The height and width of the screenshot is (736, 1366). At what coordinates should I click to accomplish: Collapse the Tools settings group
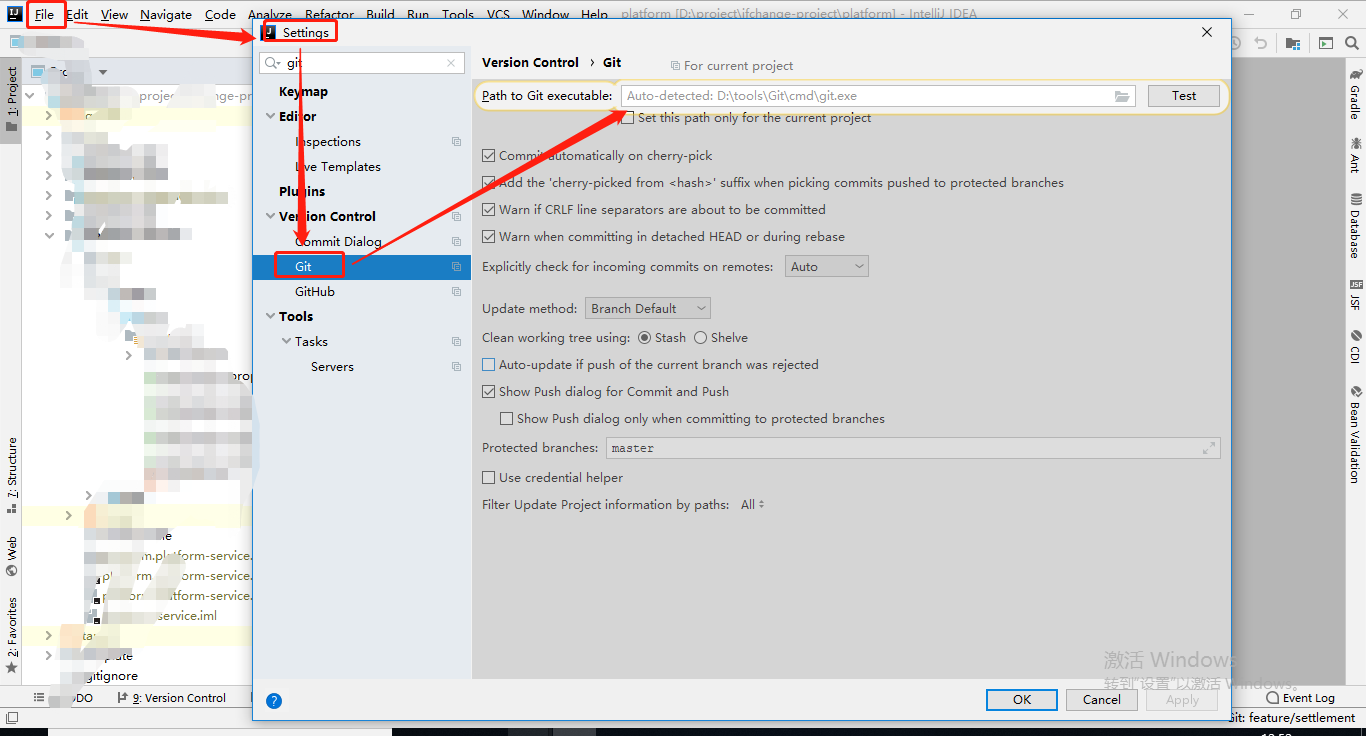pos(270,317)
